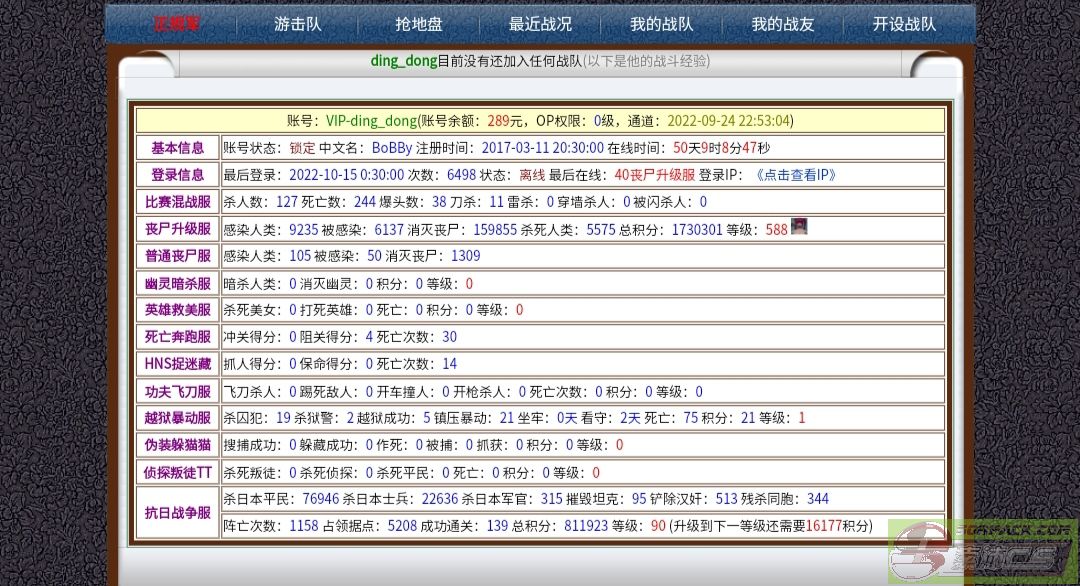Open the 我的战队 tab

click(661, 24)
